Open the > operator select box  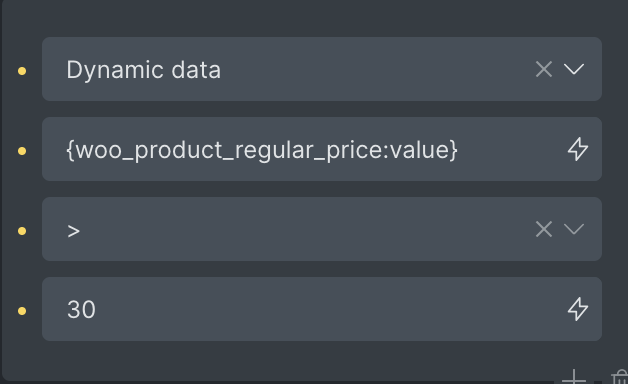pos(322,229)
